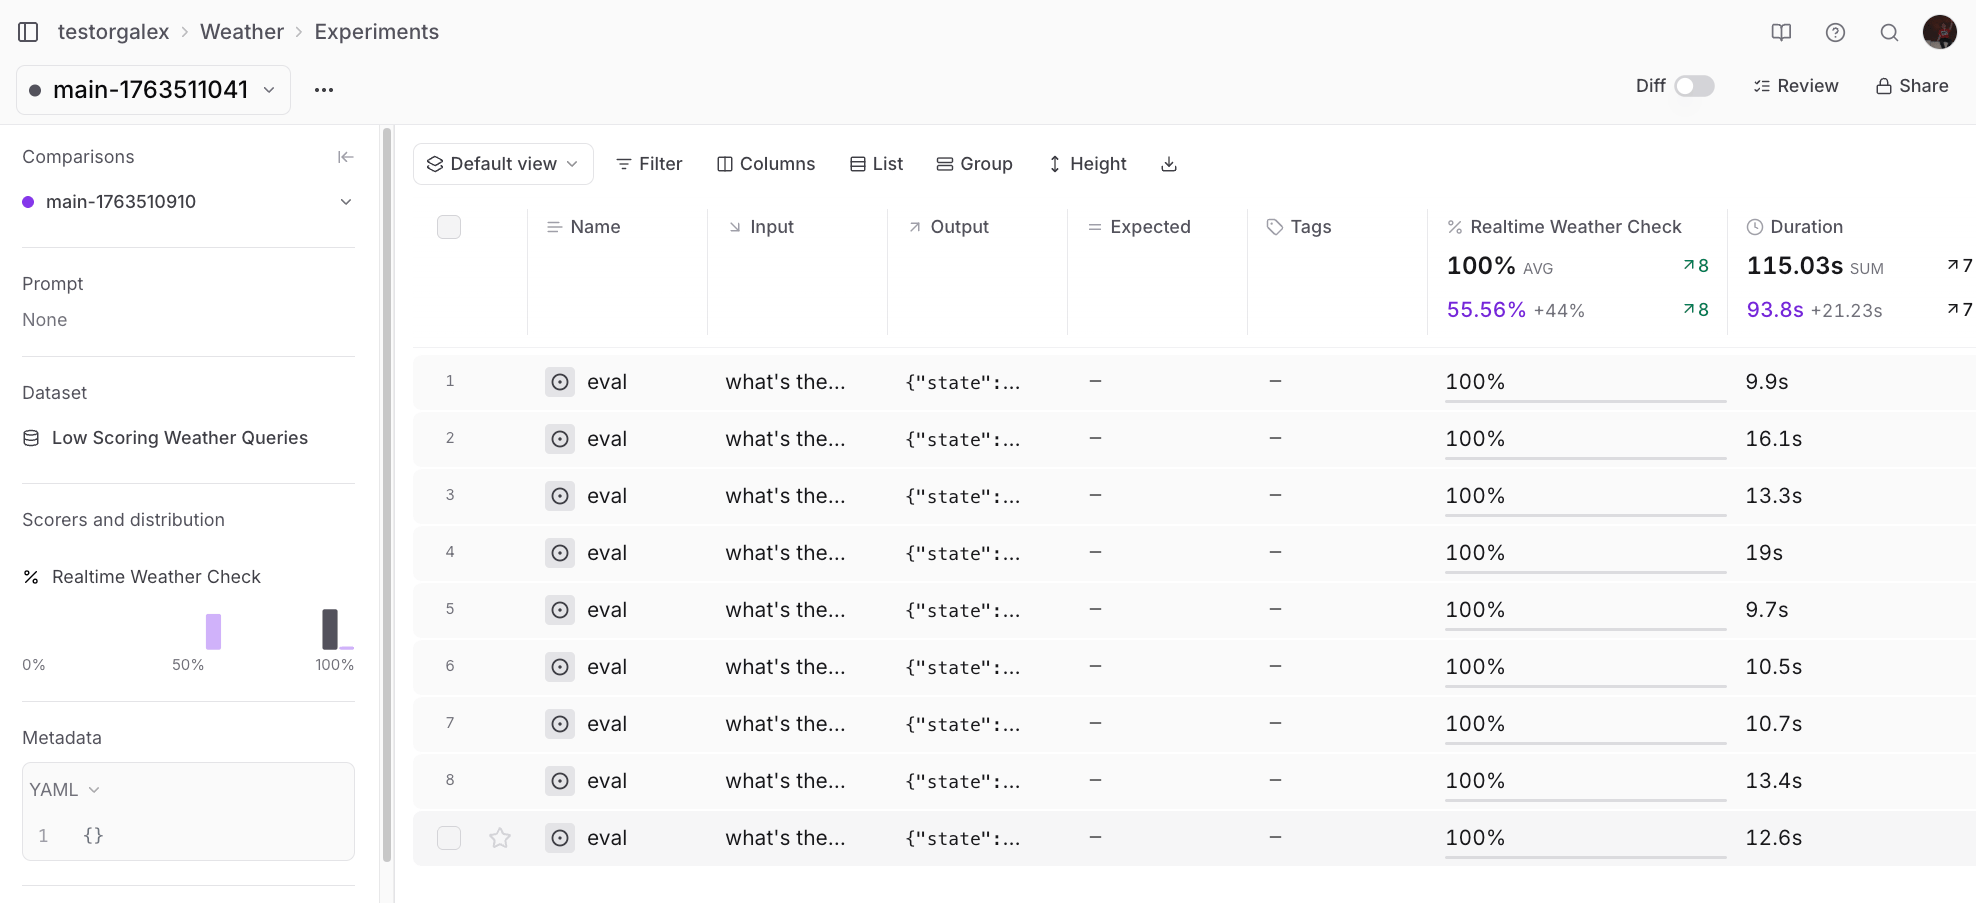Collapse the Comparisons sidebar arrow icon

345,157
